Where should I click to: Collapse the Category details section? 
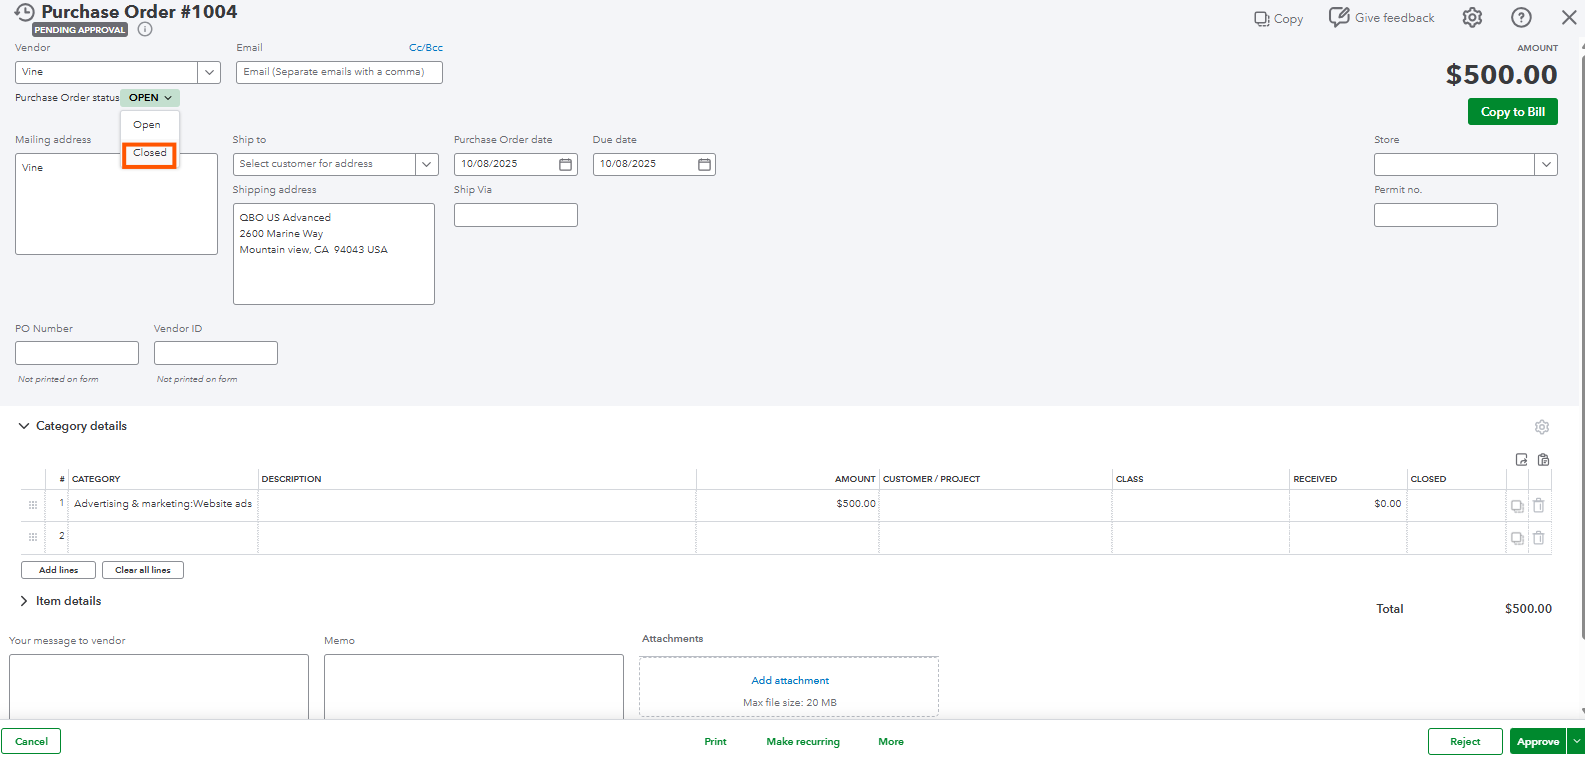point(24,426)
